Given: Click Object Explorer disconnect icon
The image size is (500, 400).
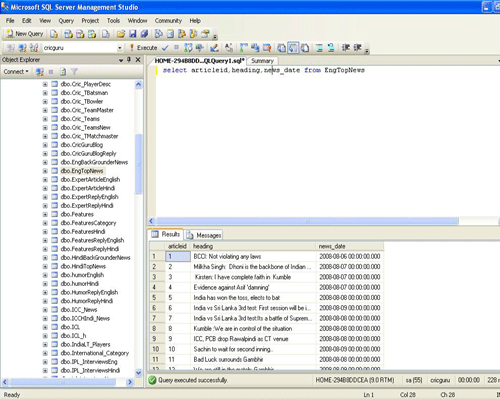Looking at the screenshot, I should 40,72.
